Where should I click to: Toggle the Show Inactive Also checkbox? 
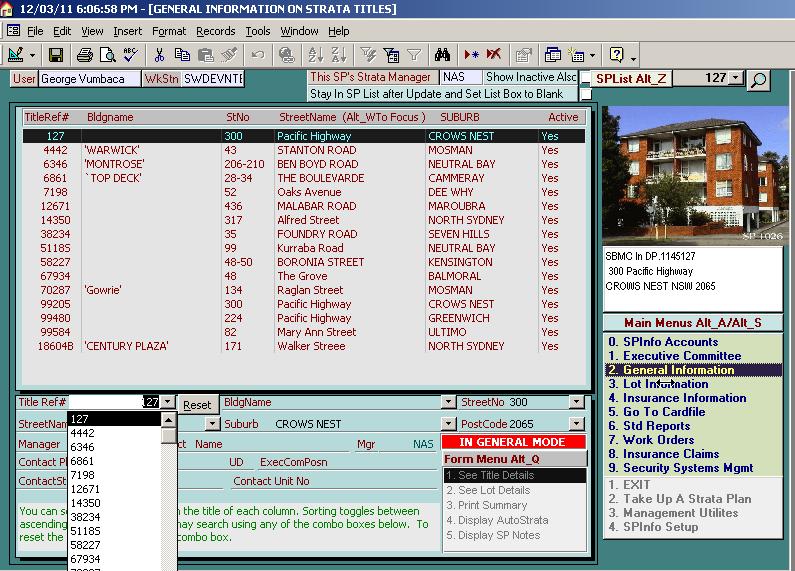point(586,78)
